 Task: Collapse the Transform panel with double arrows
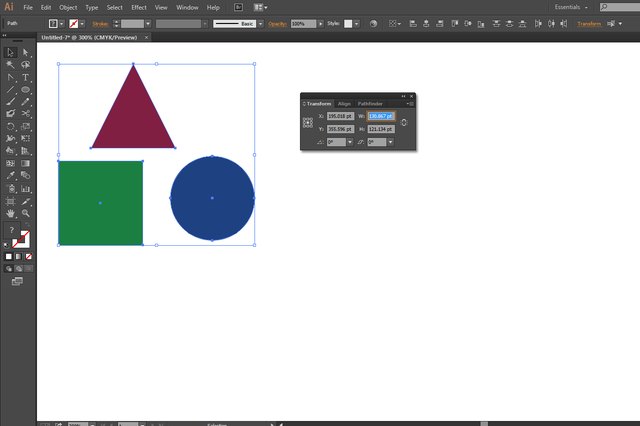pos(403,96)
